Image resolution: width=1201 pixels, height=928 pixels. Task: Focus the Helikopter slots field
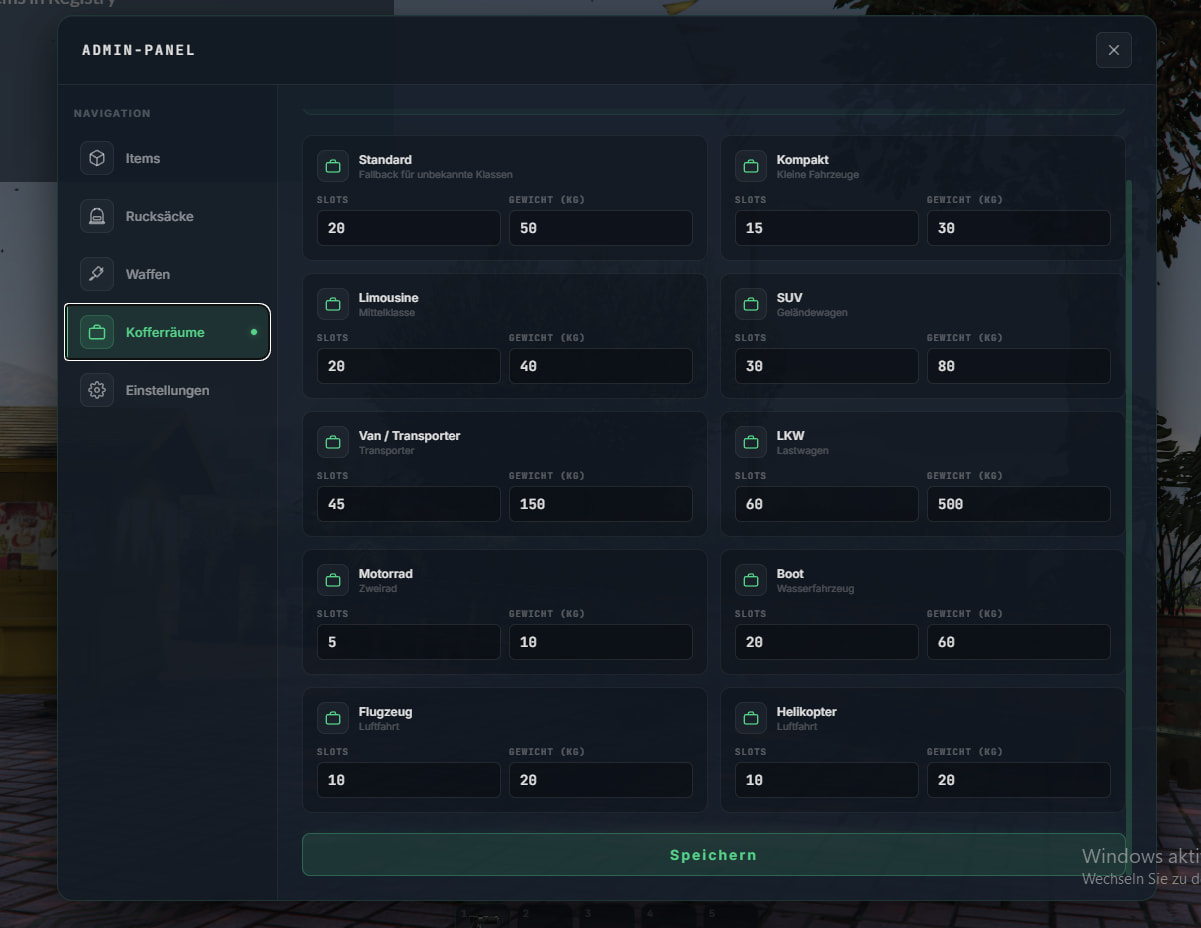[x=827, y=780]
